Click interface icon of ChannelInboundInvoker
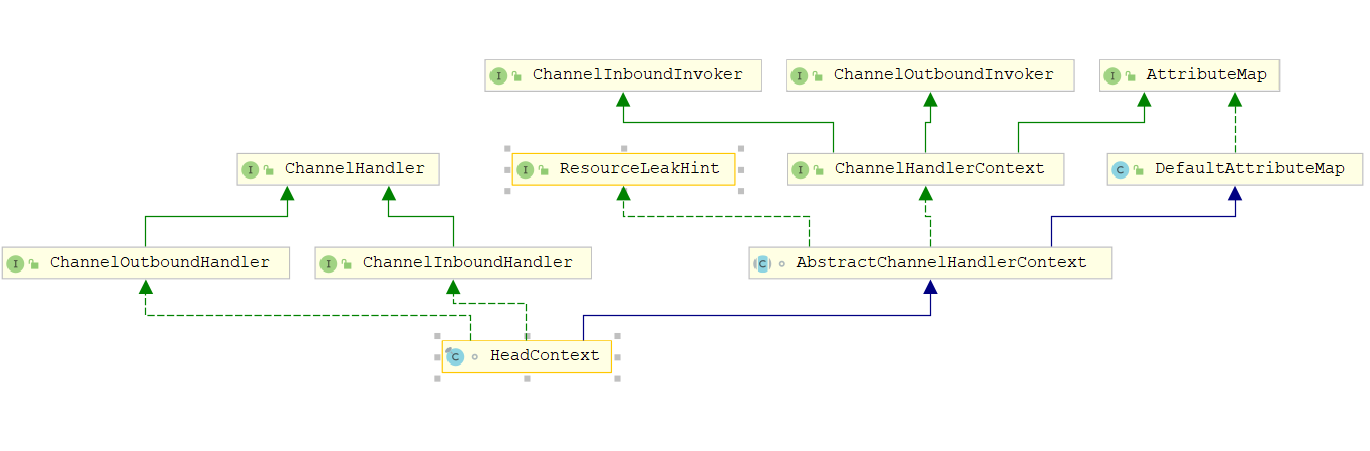 pos(498,76)
